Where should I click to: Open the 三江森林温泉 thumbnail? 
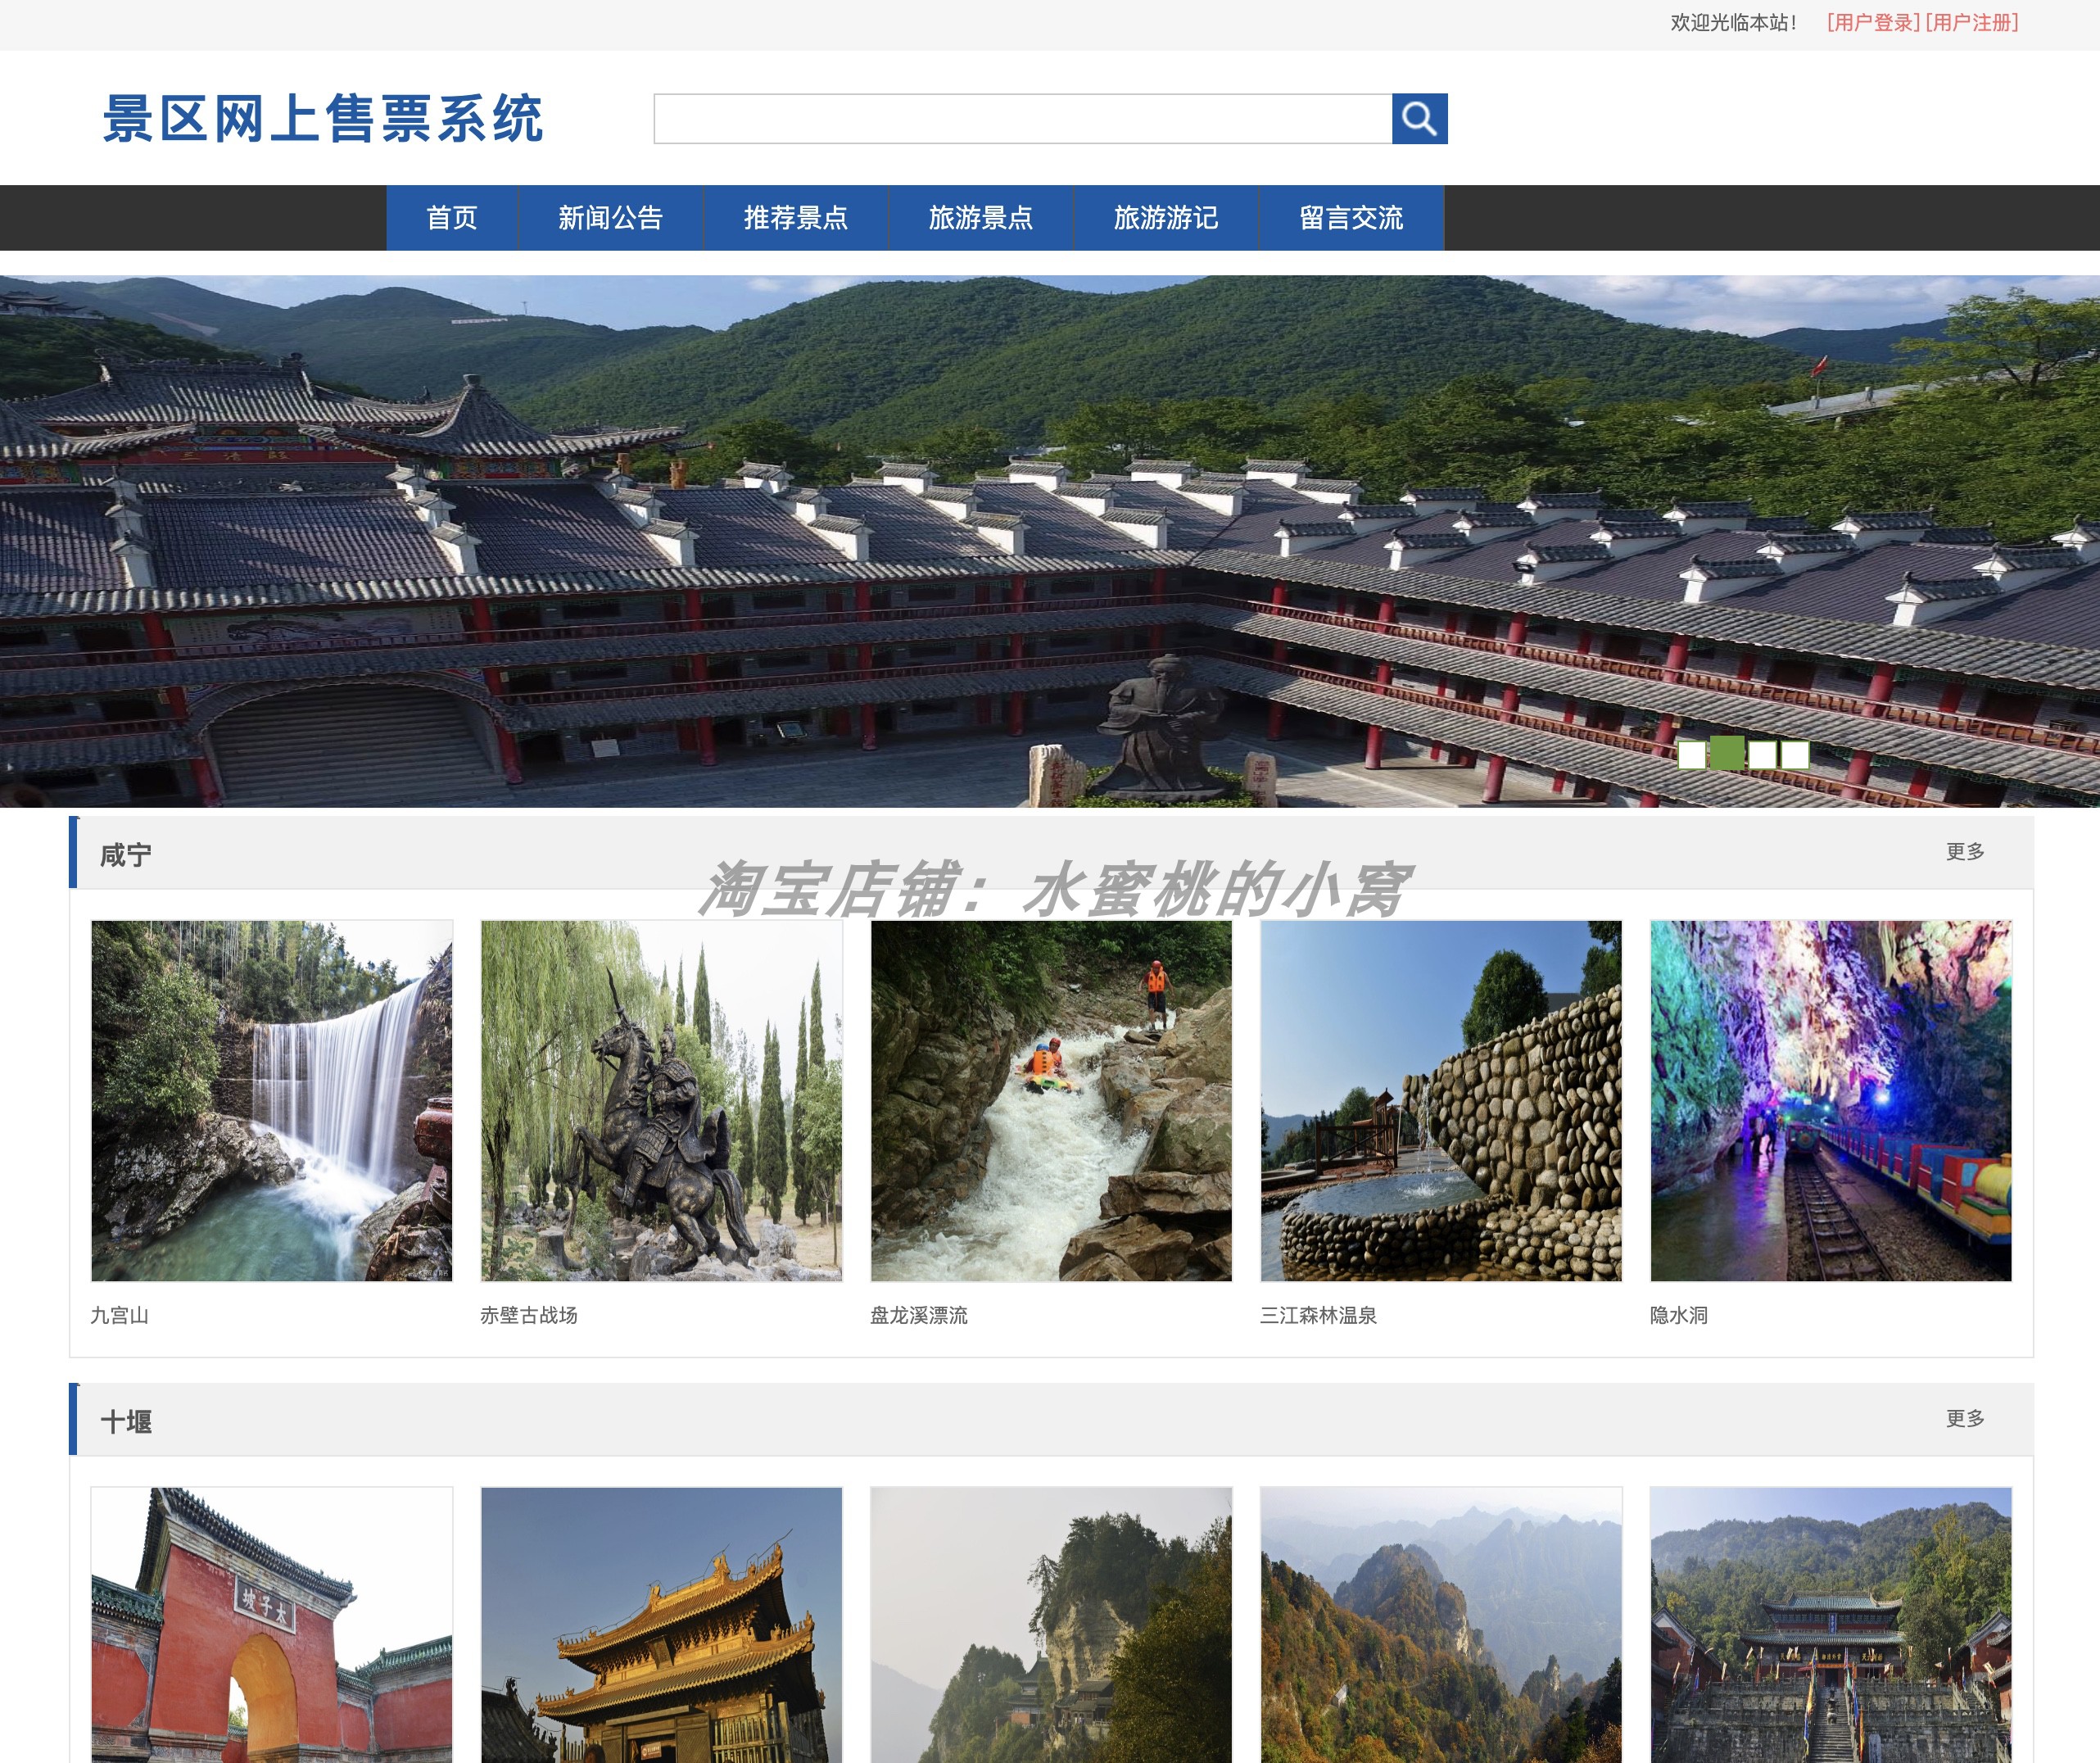(x=1441, y=1101)
